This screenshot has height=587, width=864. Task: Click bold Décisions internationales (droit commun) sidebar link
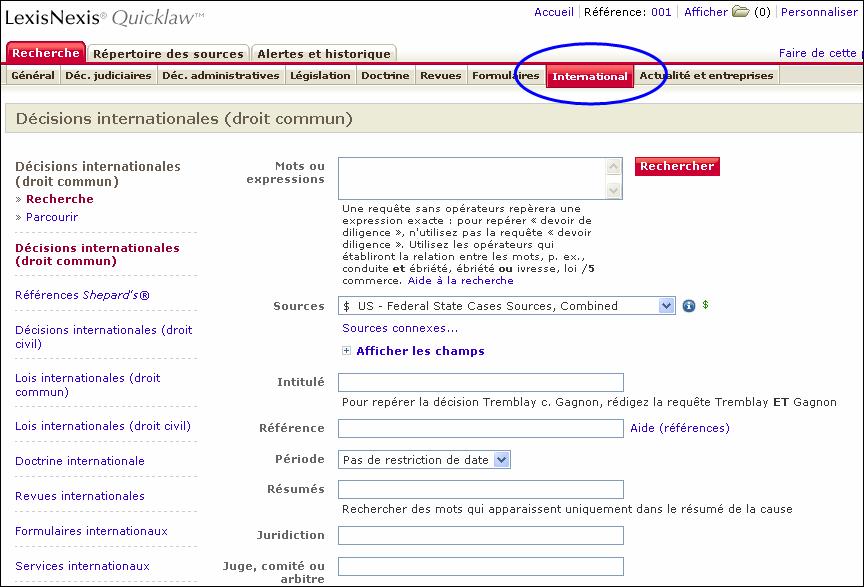click(98, 255)
